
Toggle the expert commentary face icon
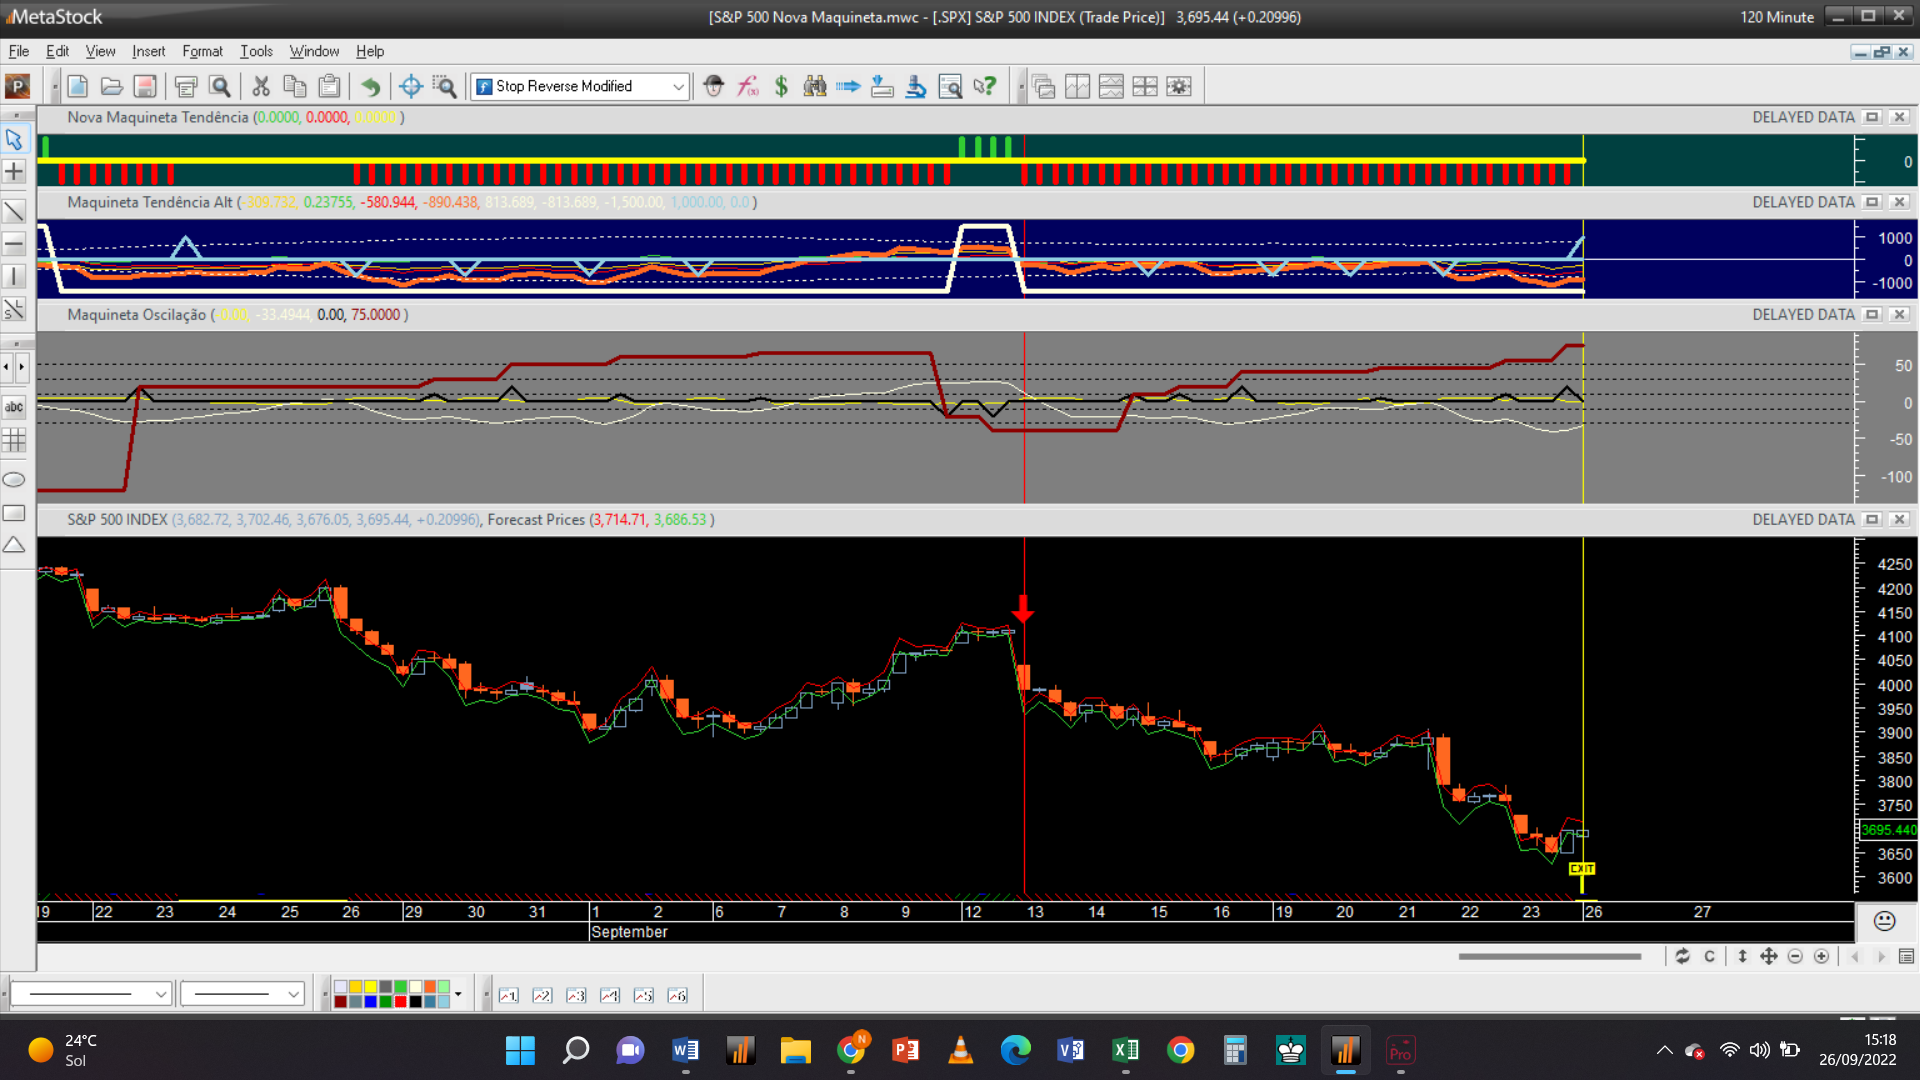click(x=1884, y=921)
